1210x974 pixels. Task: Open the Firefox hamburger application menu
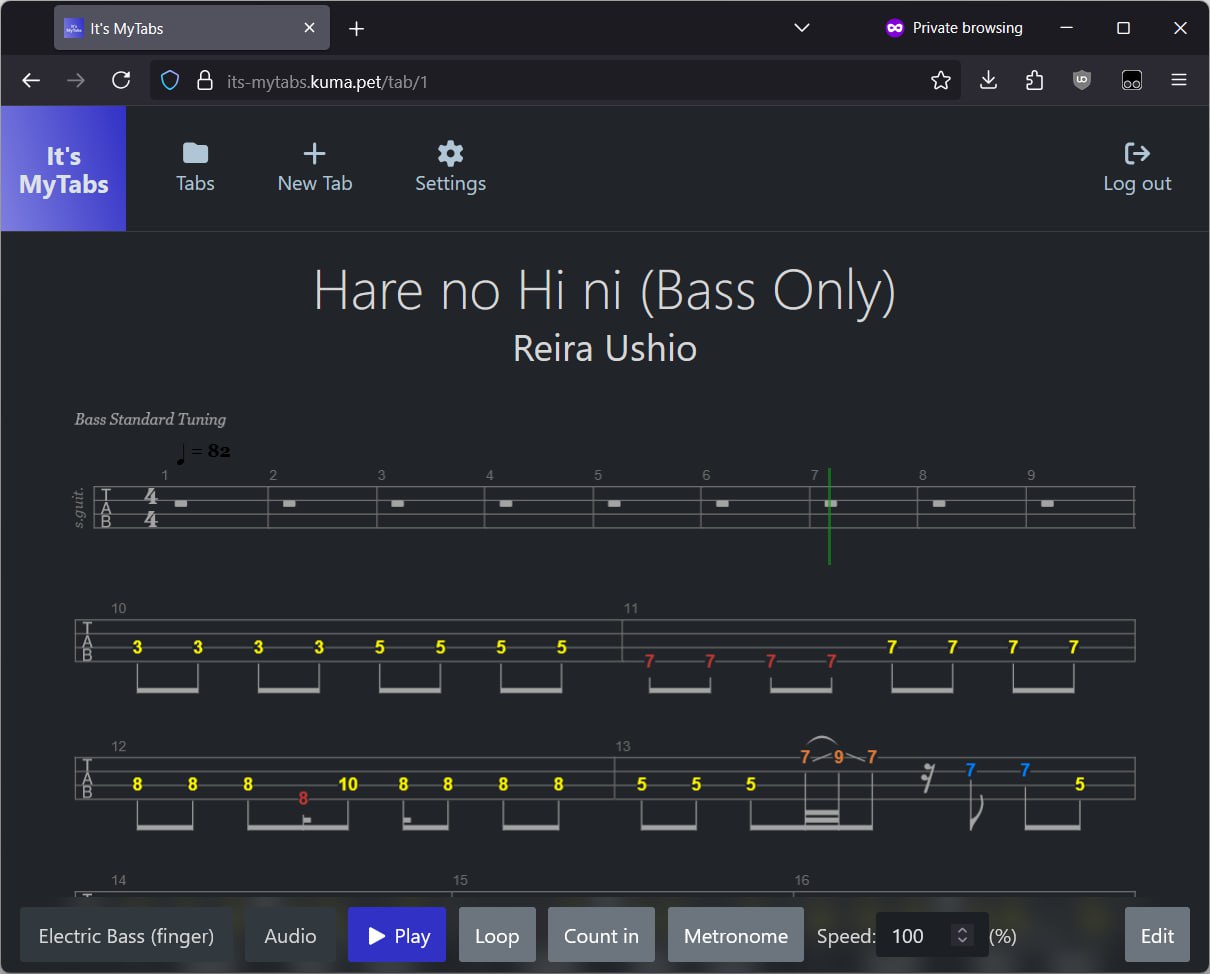[x=1179, y=81]
